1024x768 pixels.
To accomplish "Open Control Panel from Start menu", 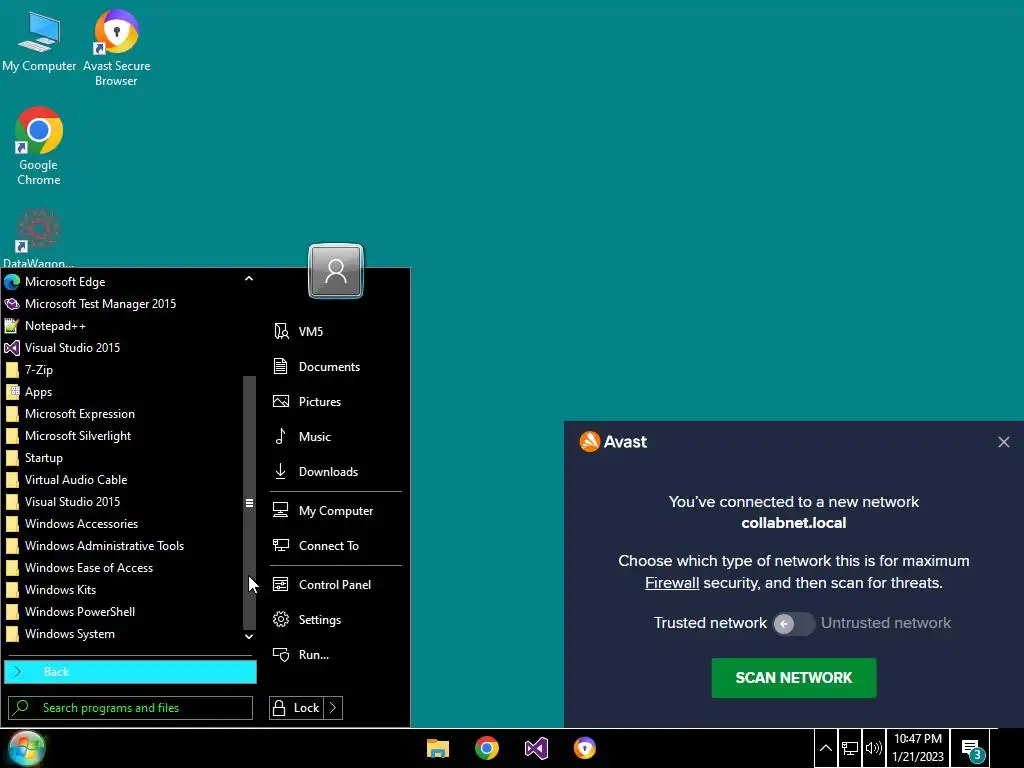I will (x=336, y=584).
